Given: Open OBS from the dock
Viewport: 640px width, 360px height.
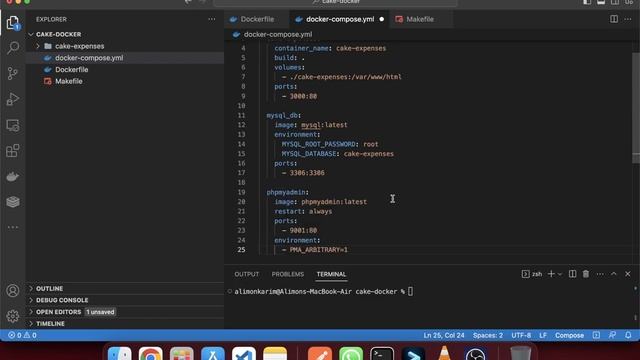Looking at the screenshot, I should (476, 354).
